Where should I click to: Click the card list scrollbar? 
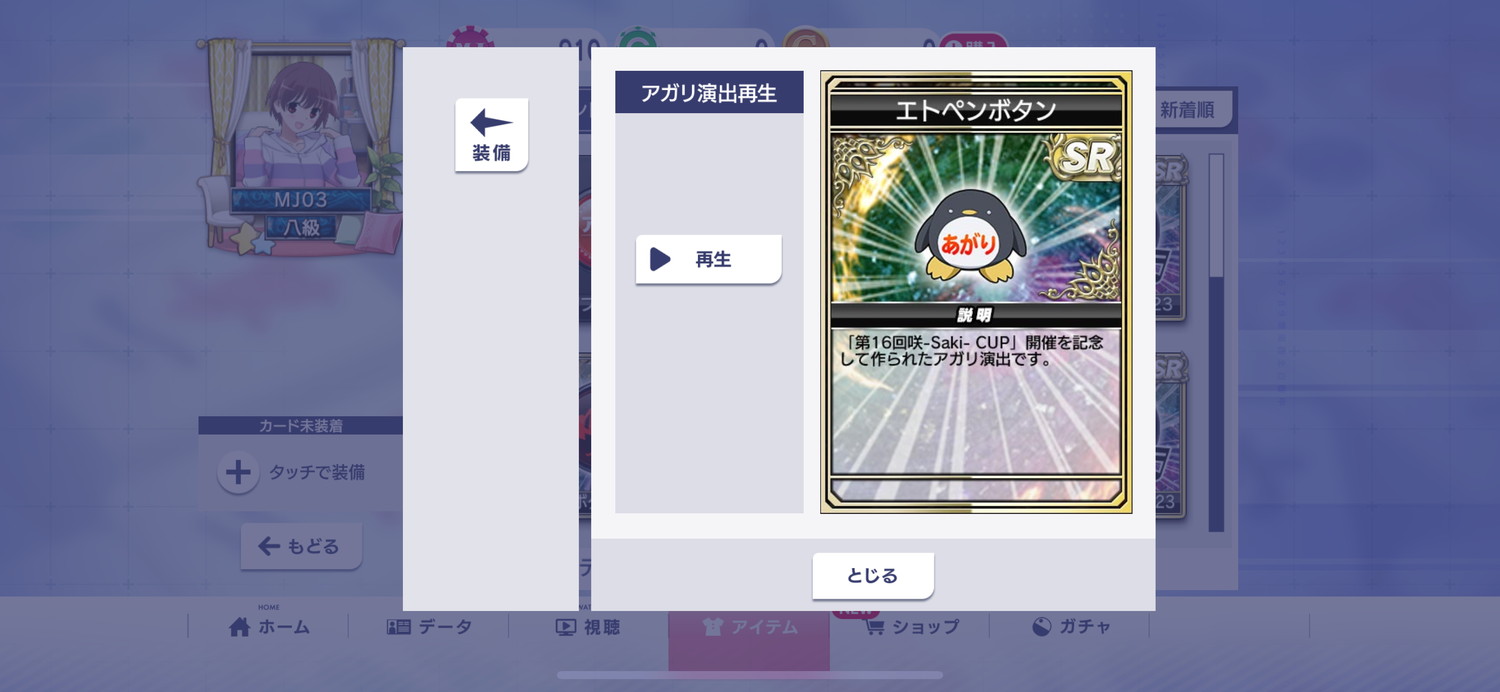click(1216, 342)
